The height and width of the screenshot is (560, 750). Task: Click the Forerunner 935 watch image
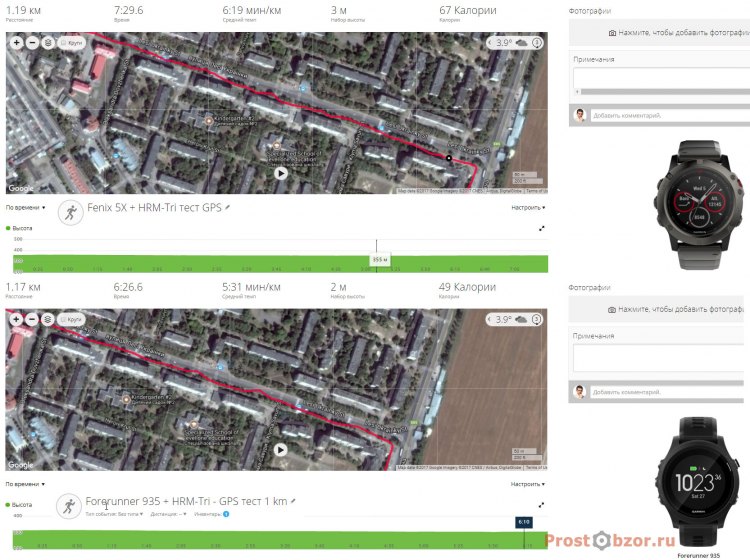[x=698, y=482]
